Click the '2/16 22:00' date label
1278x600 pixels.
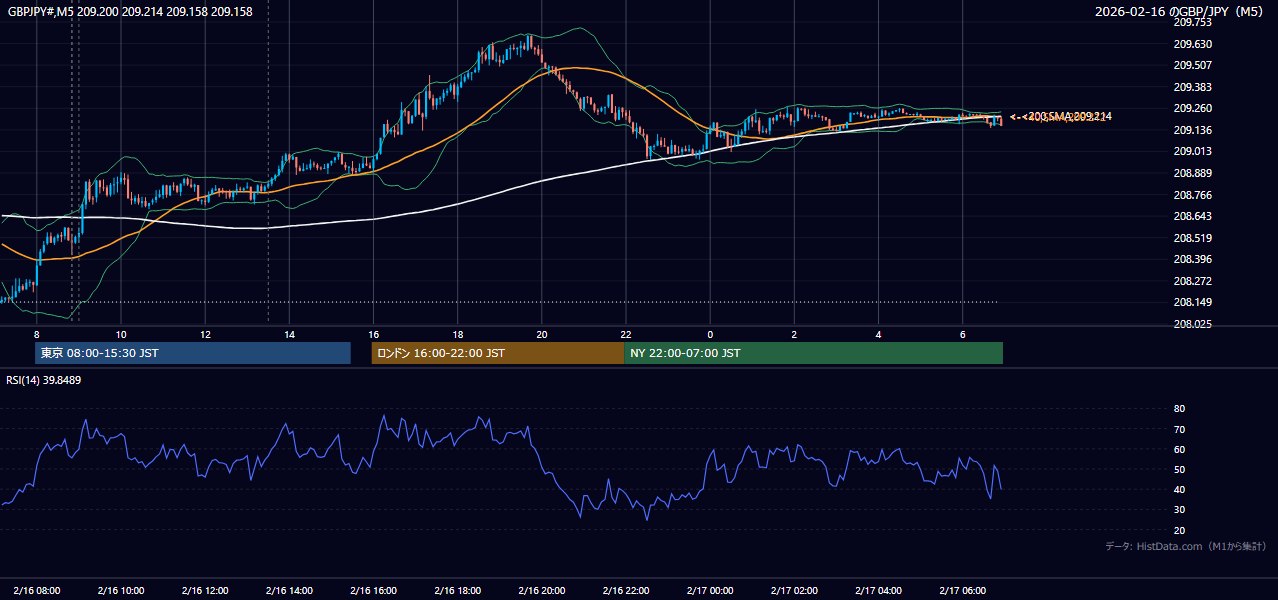click(625, 591)
